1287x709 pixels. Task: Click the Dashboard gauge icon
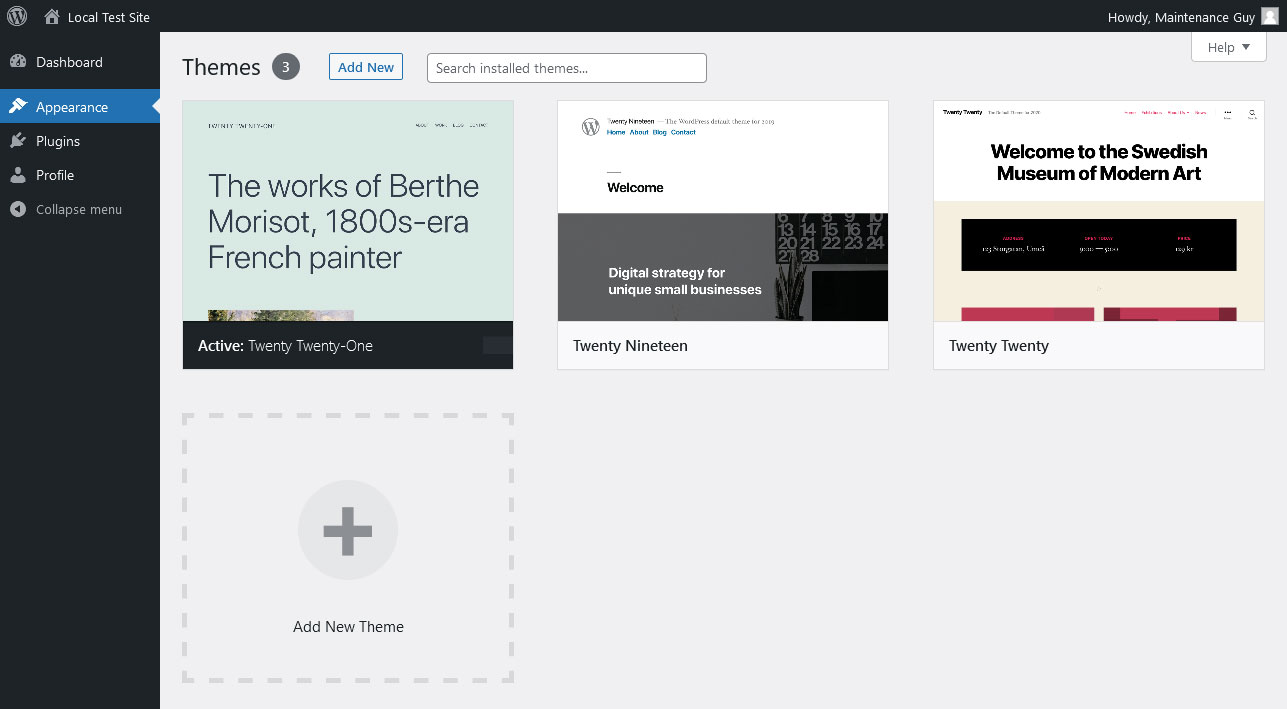point(18,61)
